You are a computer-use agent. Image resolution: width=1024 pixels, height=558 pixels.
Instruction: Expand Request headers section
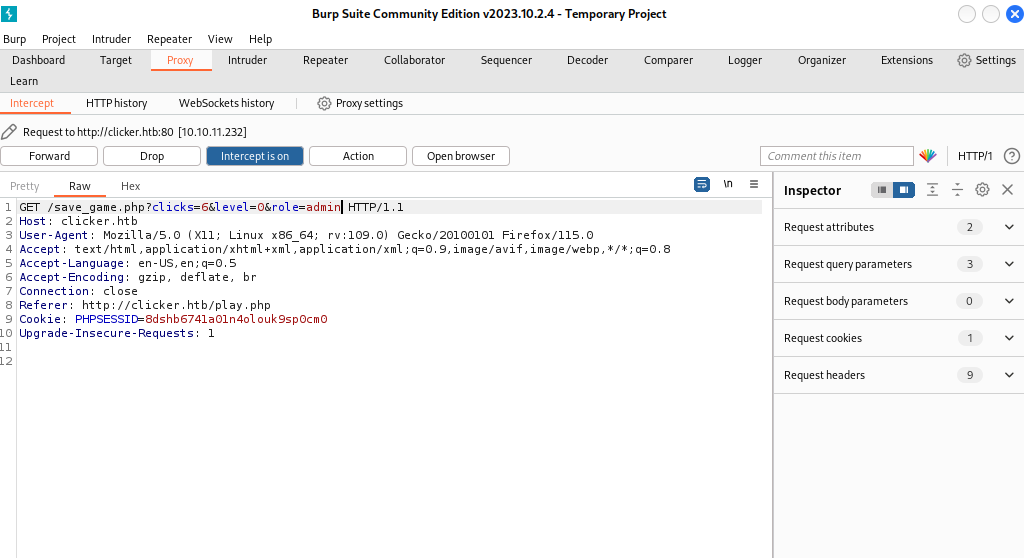tap(1008, 375)
